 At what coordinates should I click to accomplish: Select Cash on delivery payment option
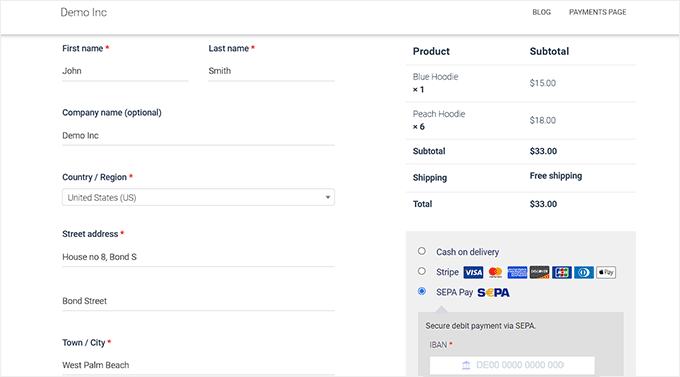coord(422,251)
